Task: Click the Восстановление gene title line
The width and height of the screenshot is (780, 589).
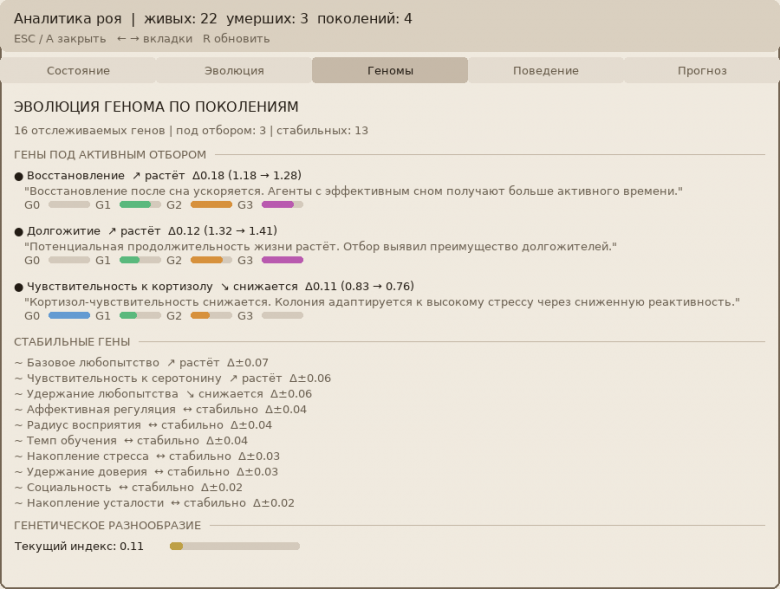Action: (164, 176)
